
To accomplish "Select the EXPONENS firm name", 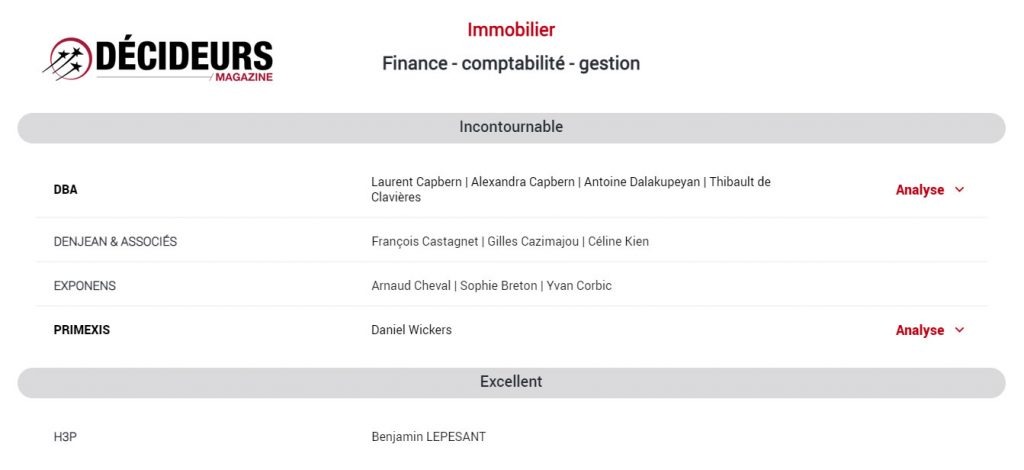I will point(85,286).
